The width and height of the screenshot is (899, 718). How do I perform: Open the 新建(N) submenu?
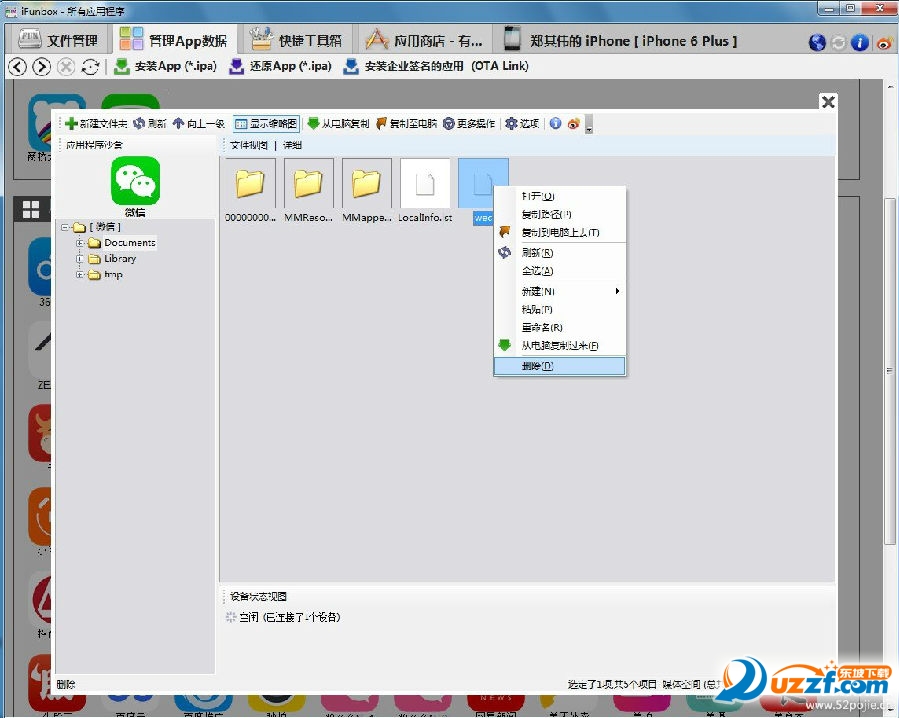(x=560, y=291)
